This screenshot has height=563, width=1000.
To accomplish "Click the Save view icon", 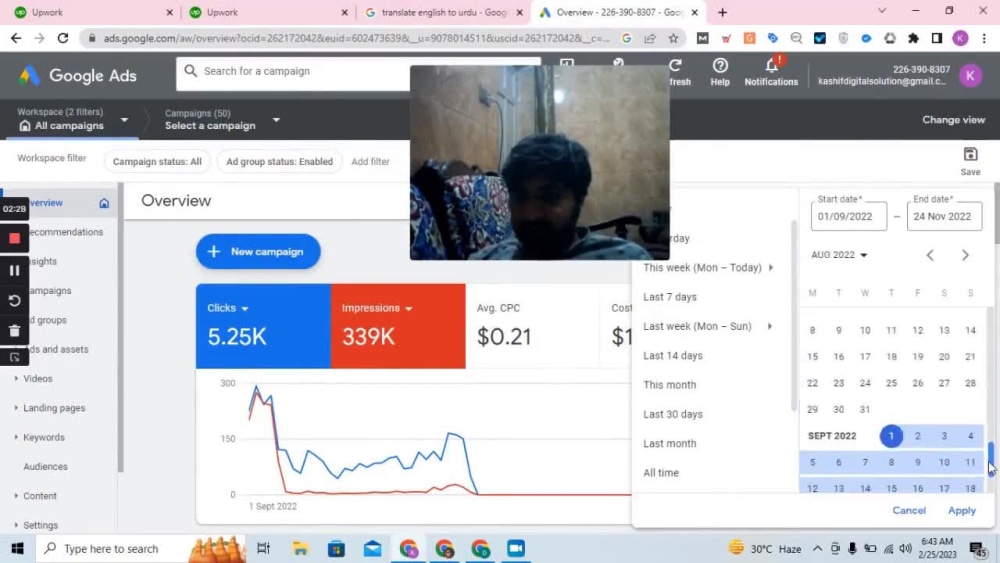I will point(970,161).
